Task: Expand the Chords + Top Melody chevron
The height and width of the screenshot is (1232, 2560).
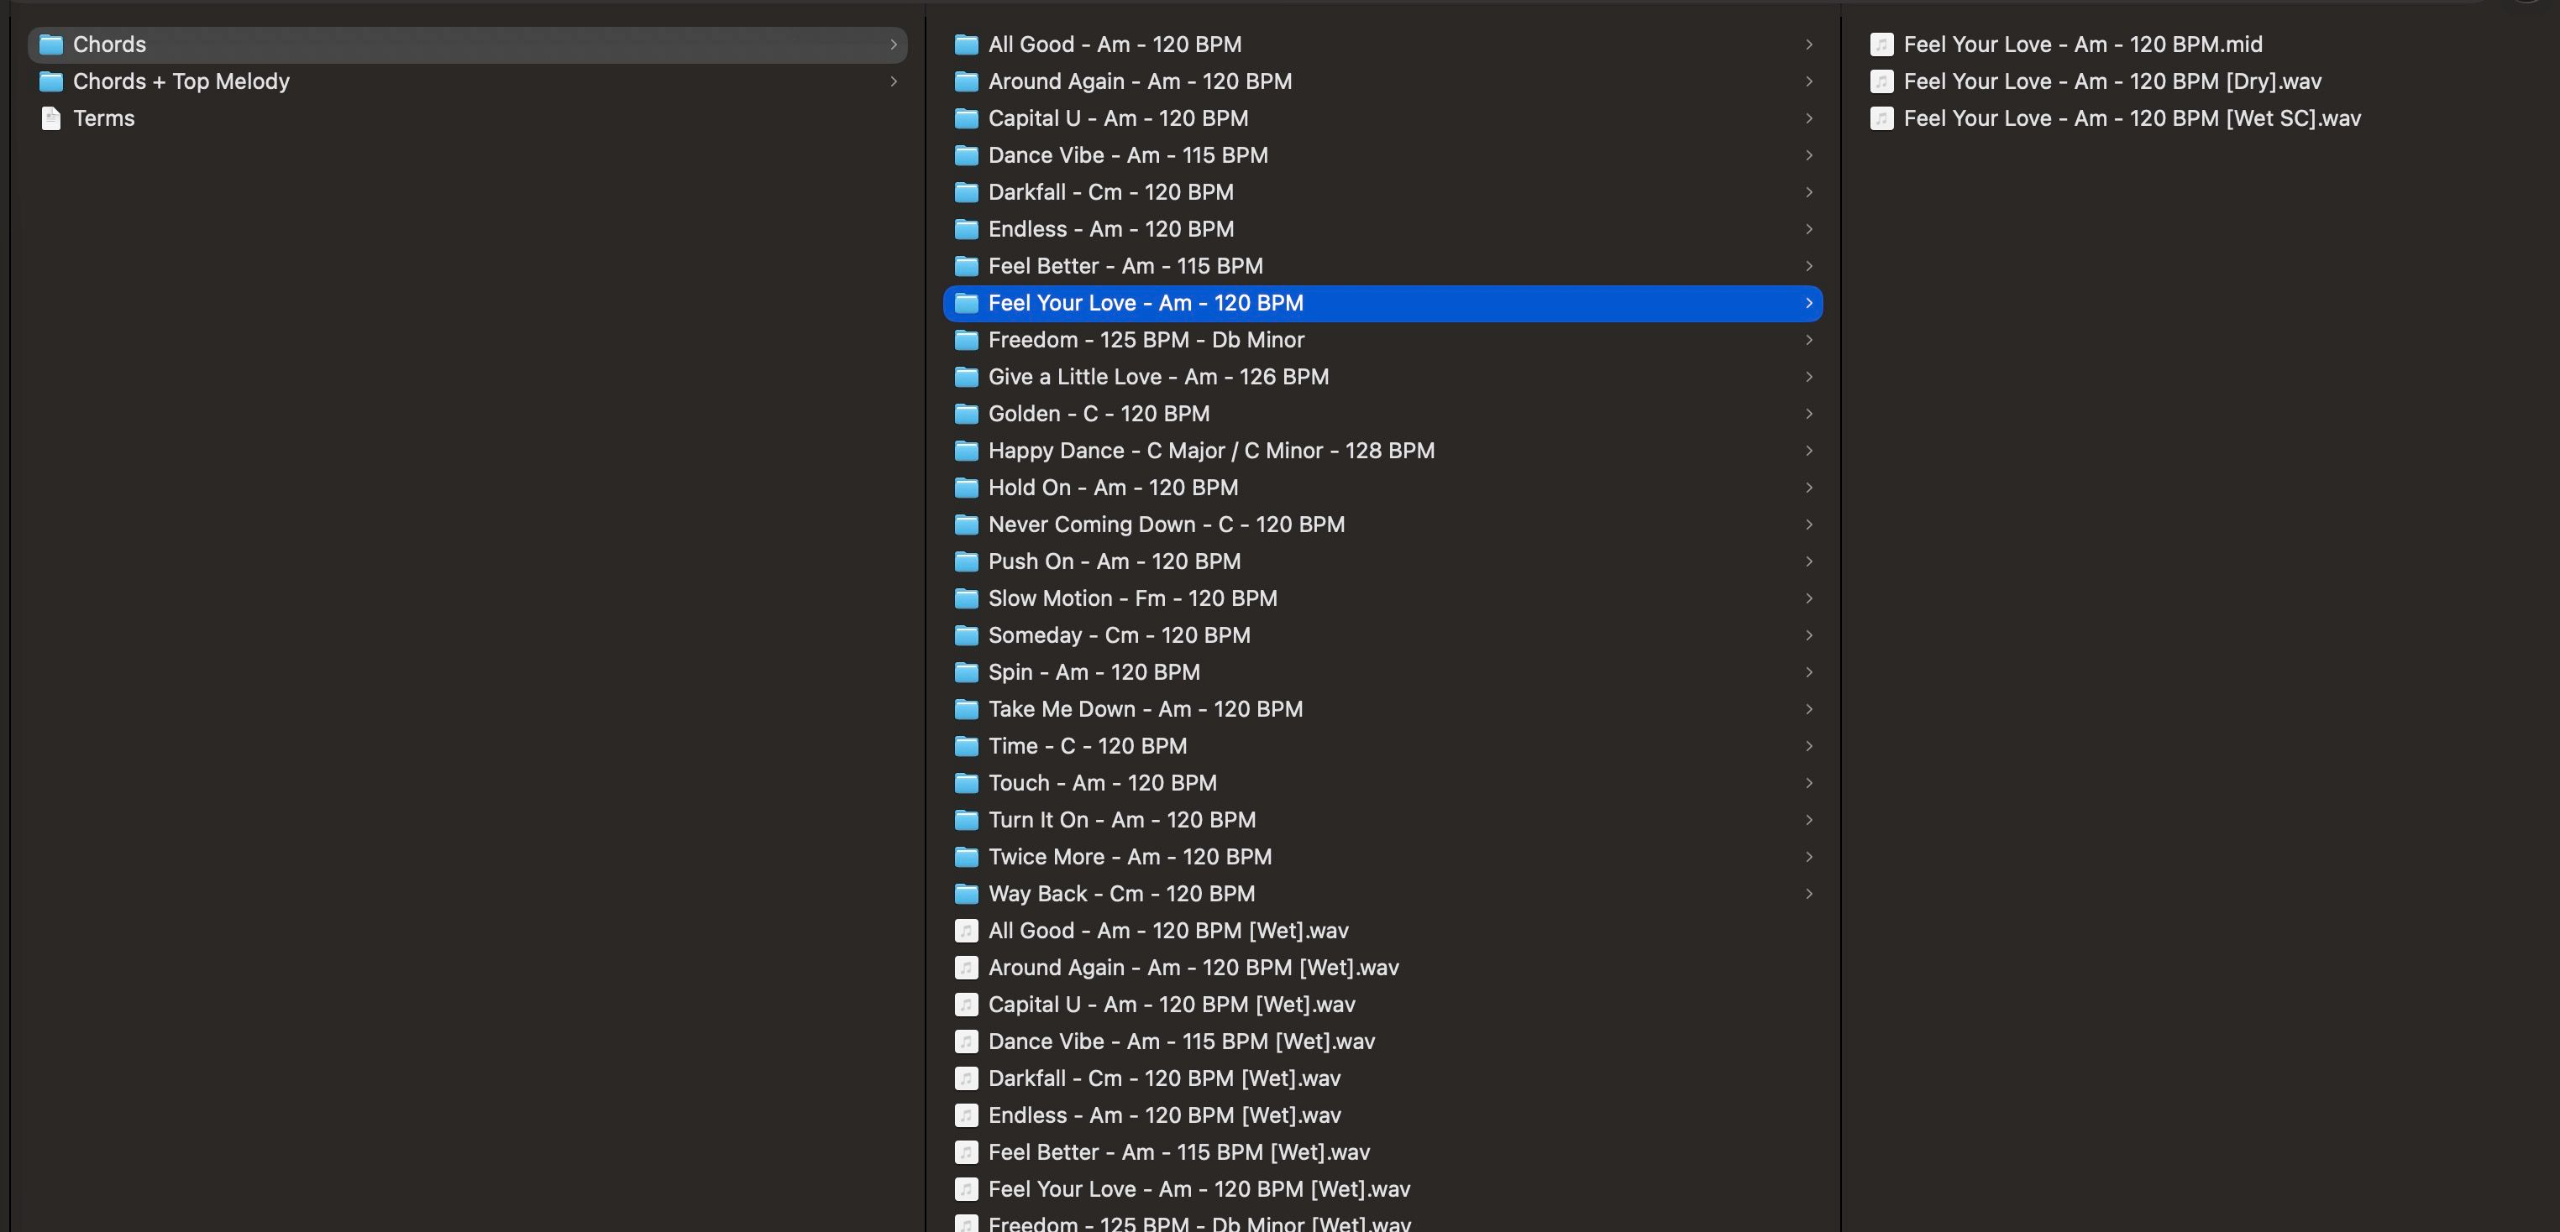Action: [893, 81]
